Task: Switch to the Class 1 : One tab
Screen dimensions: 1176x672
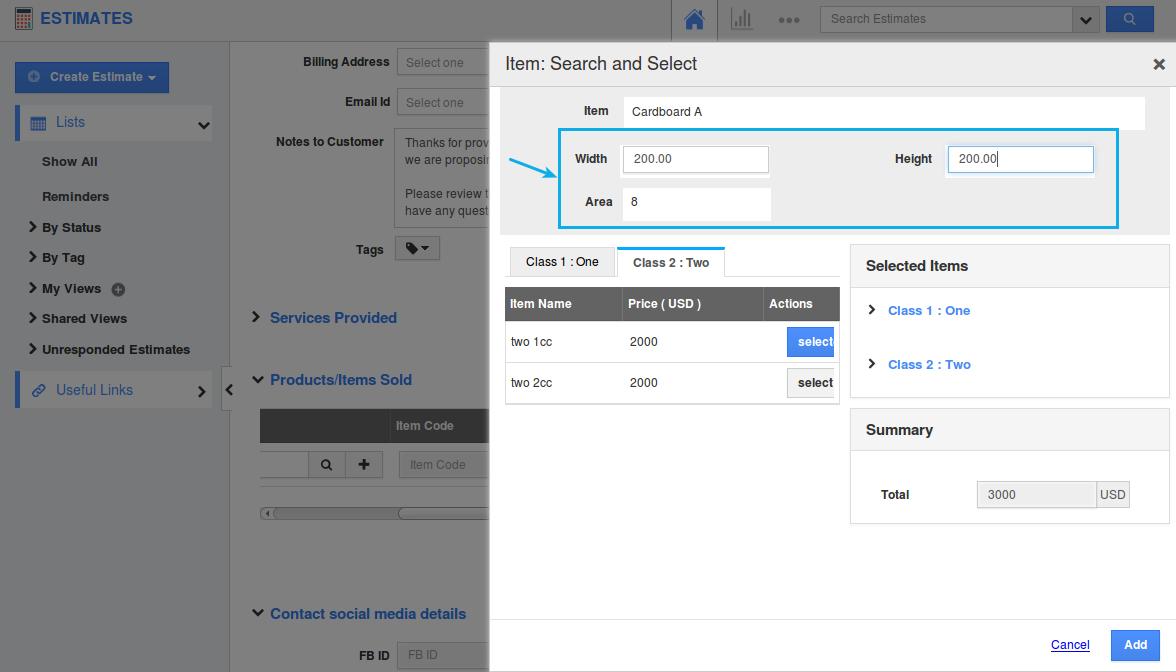Action: 562,262
